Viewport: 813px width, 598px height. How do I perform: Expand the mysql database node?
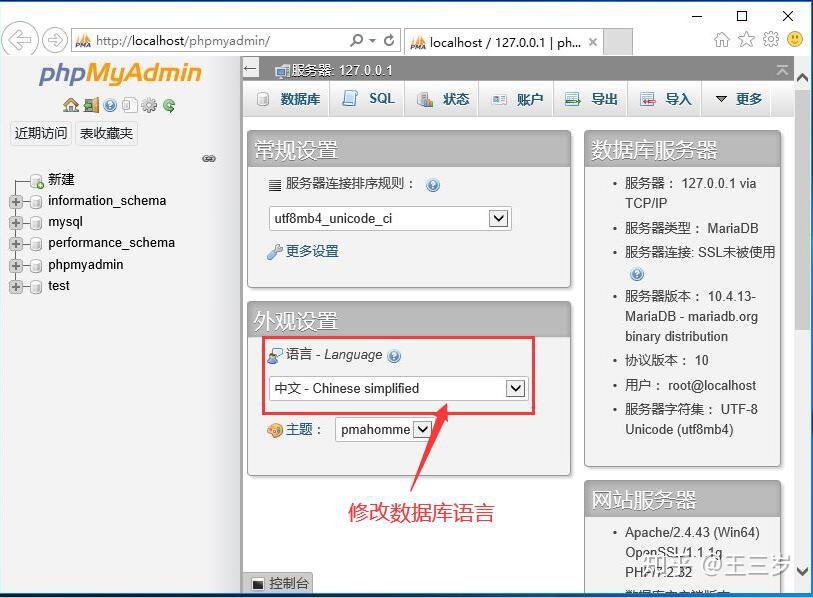[16, 223]
